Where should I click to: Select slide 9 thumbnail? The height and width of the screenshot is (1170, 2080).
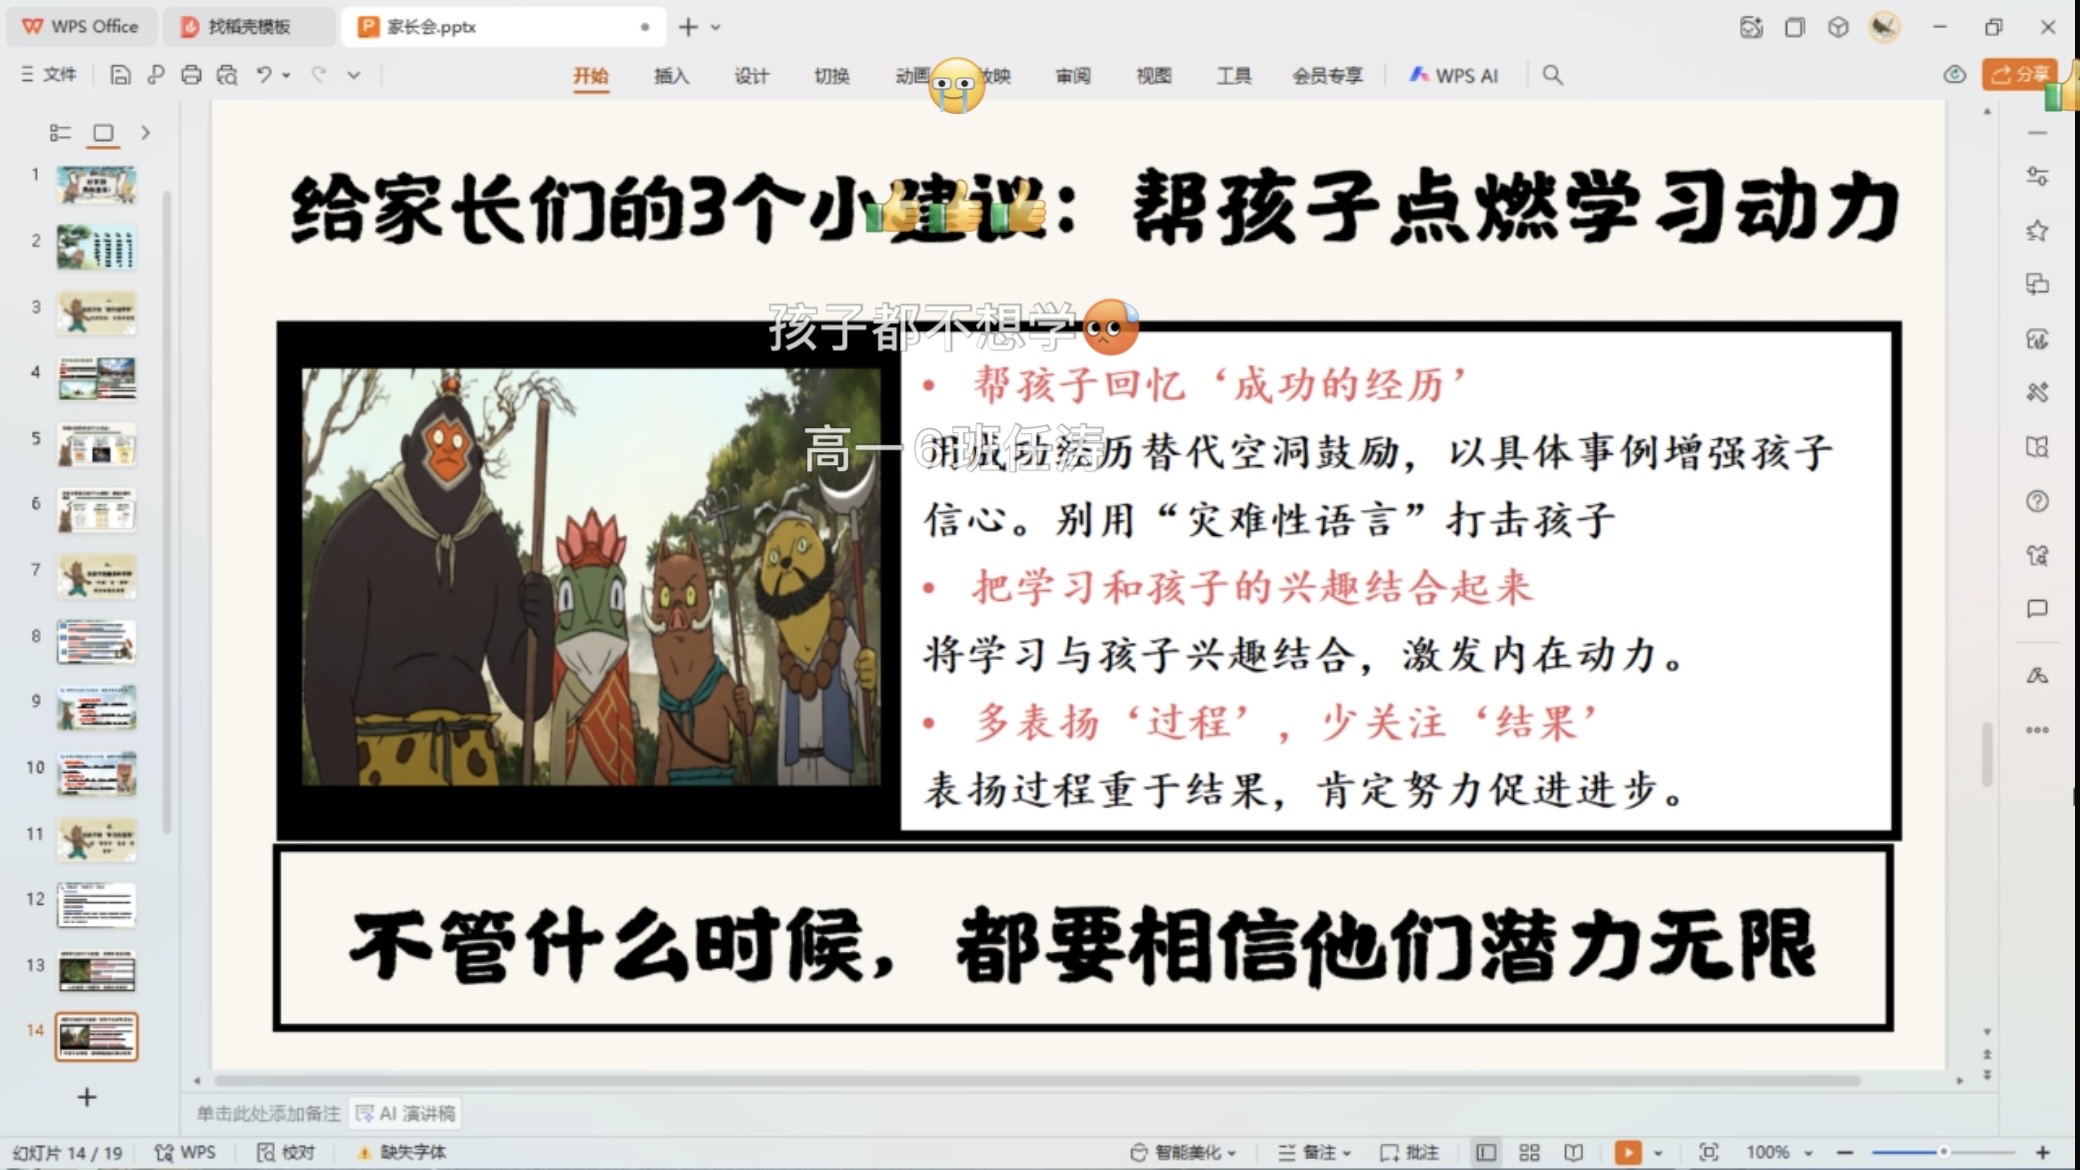tap(97, 707)
